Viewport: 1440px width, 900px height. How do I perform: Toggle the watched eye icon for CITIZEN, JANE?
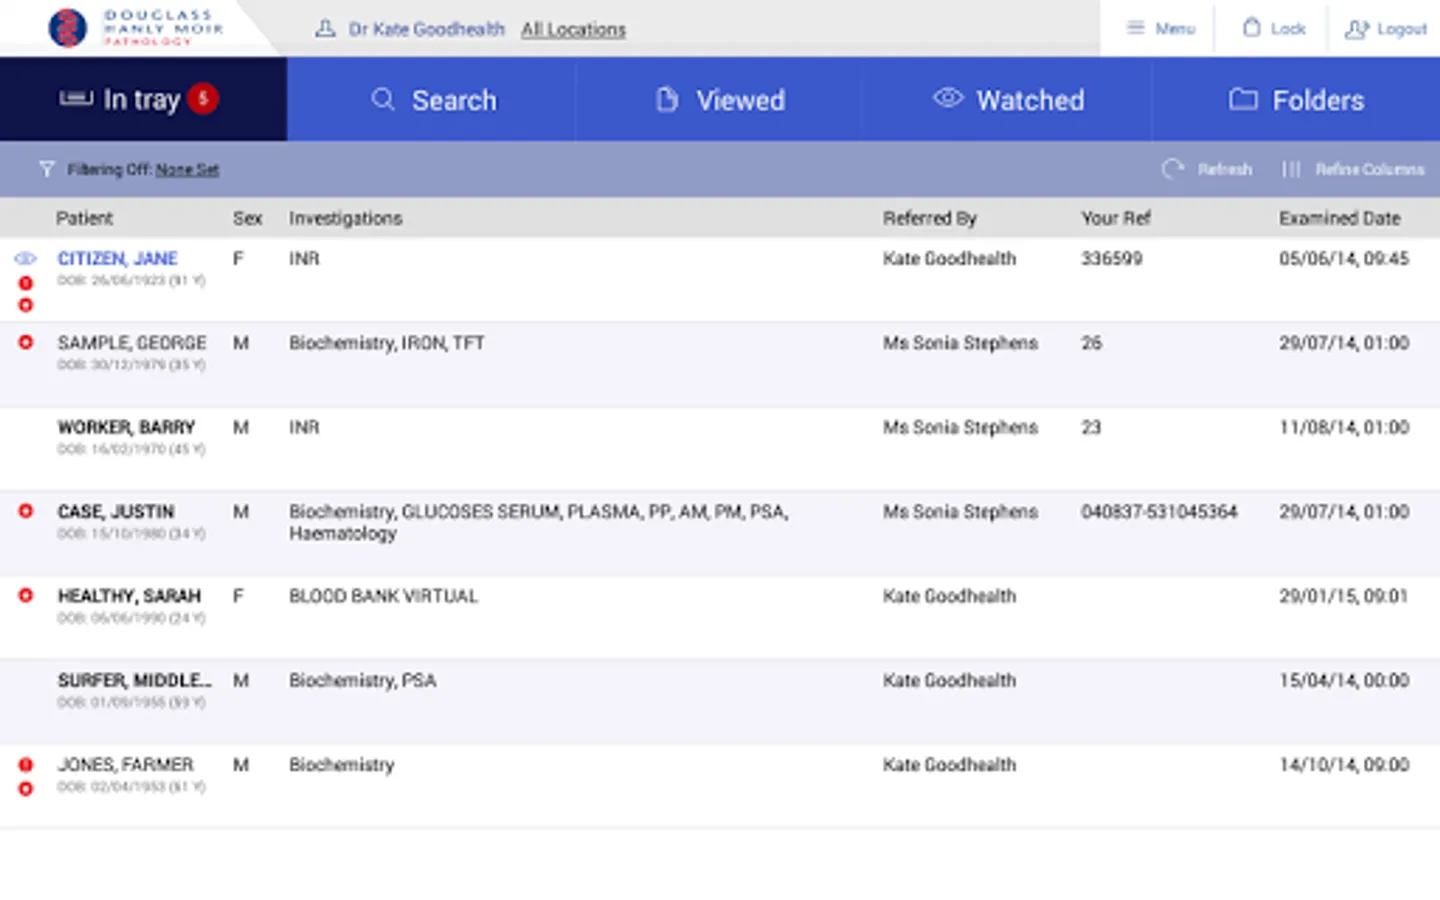tap(25, 259)
